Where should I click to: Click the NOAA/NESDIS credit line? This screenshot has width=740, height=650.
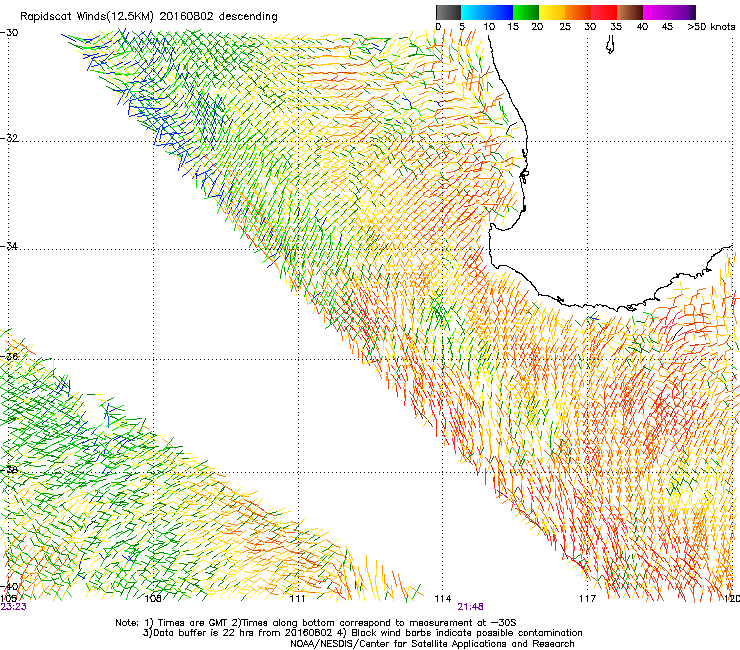pos(432,644)
